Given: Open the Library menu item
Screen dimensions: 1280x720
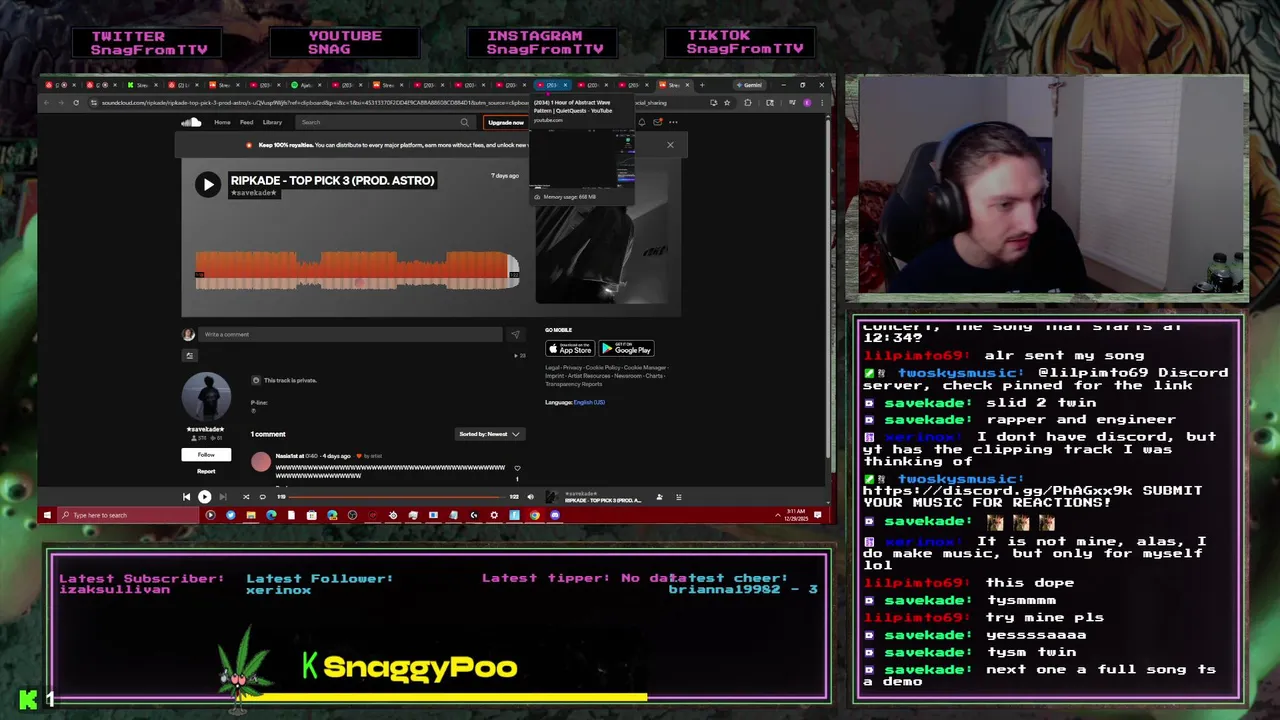Looking at the screenshot, I should 272,122.
